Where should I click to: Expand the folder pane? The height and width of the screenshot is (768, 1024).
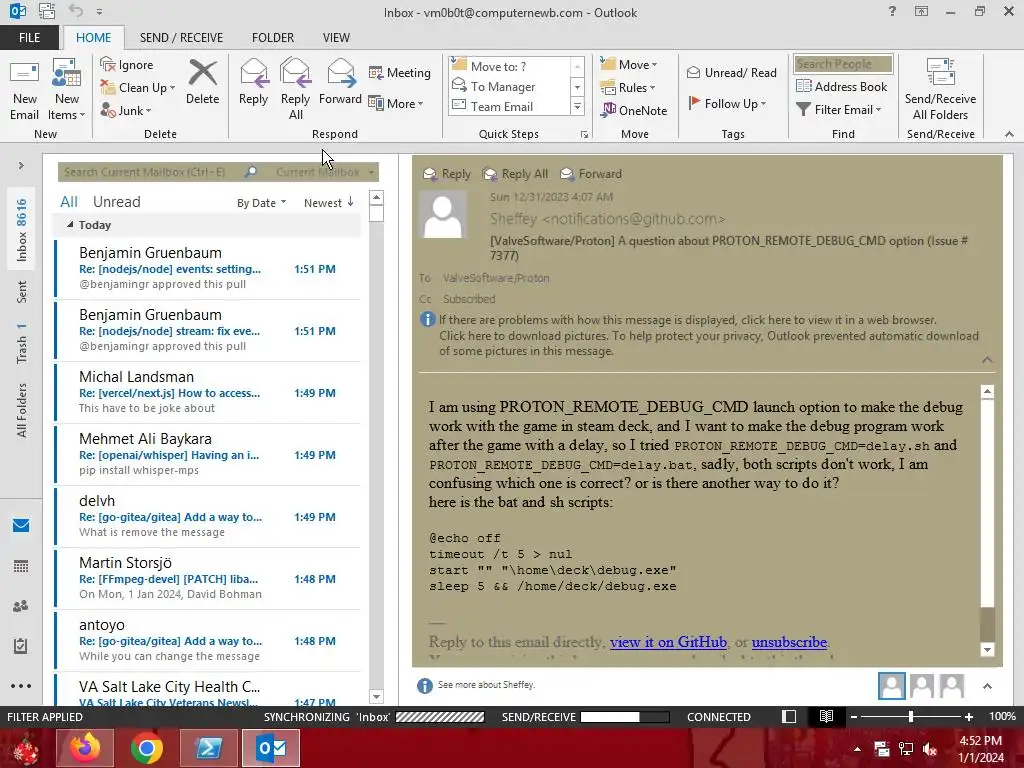point(21,166)
